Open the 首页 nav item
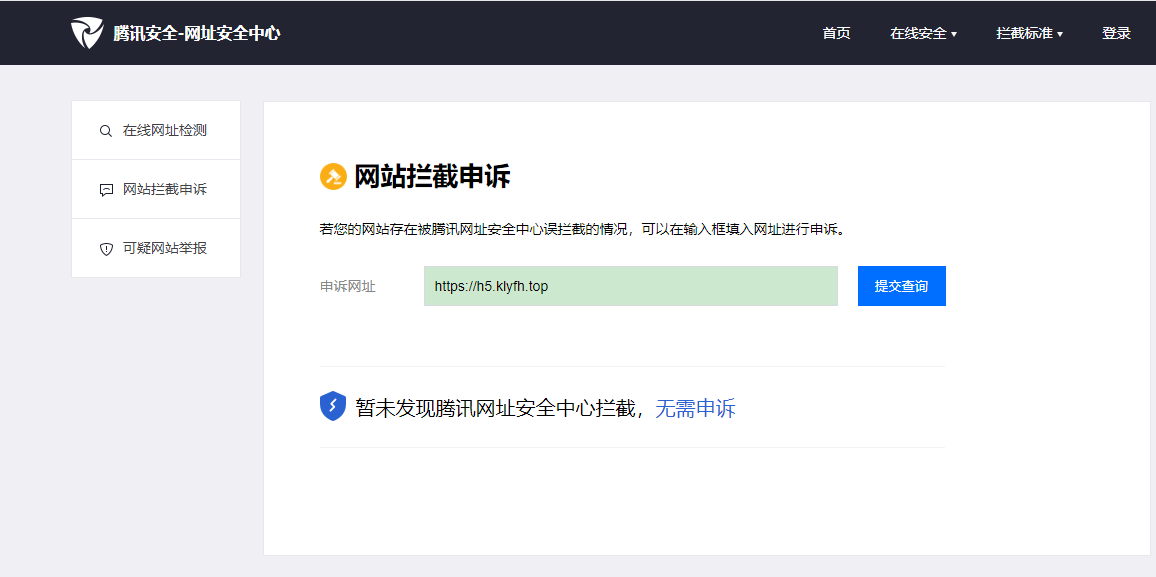This screenshot has width=1156, height=577. pos(836,33)
